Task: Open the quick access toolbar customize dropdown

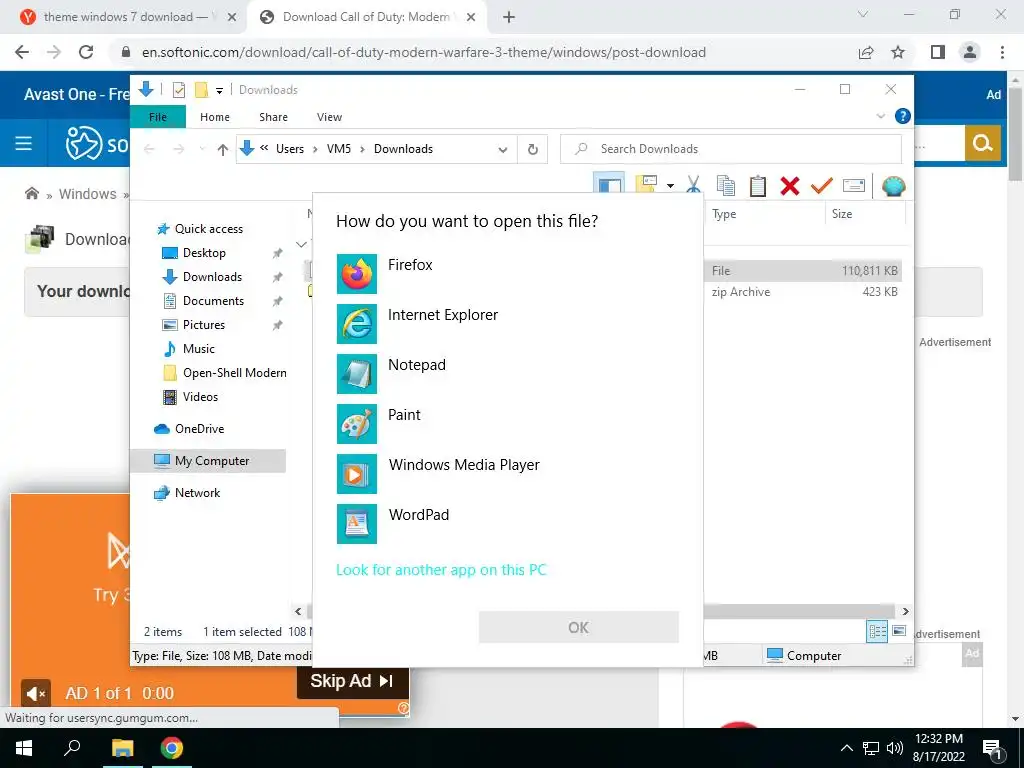Action: 219,91
